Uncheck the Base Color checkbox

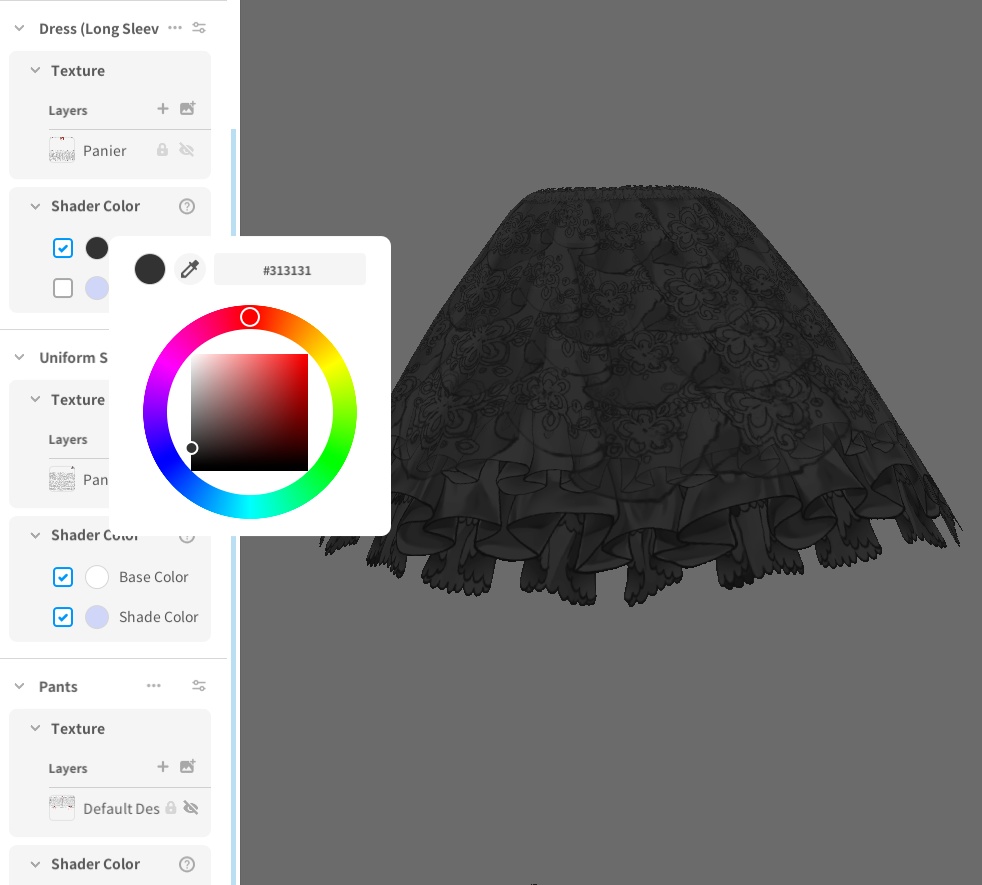(x=63, y=577)
